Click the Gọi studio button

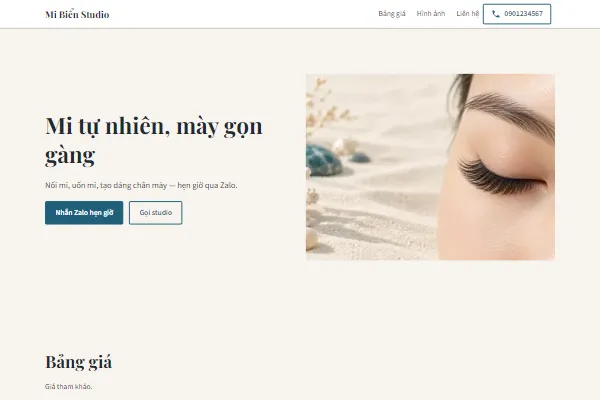pyautogui.click(x=155, y=213)
